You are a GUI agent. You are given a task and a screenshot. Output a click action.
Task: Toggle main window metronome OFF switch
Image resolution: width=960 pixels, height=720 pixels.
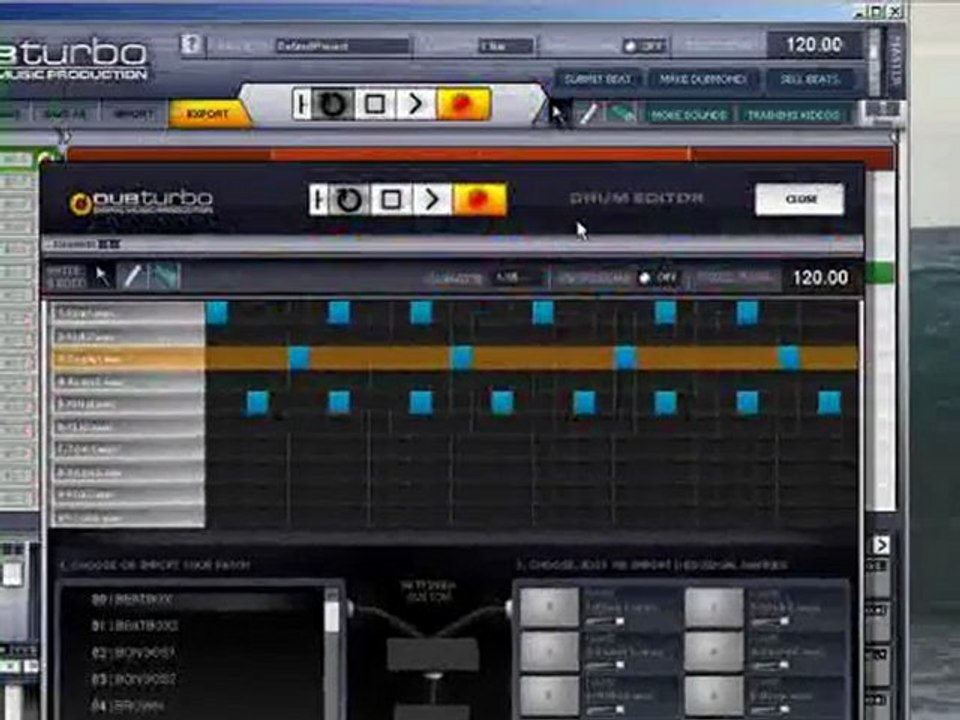pos(644,46)
